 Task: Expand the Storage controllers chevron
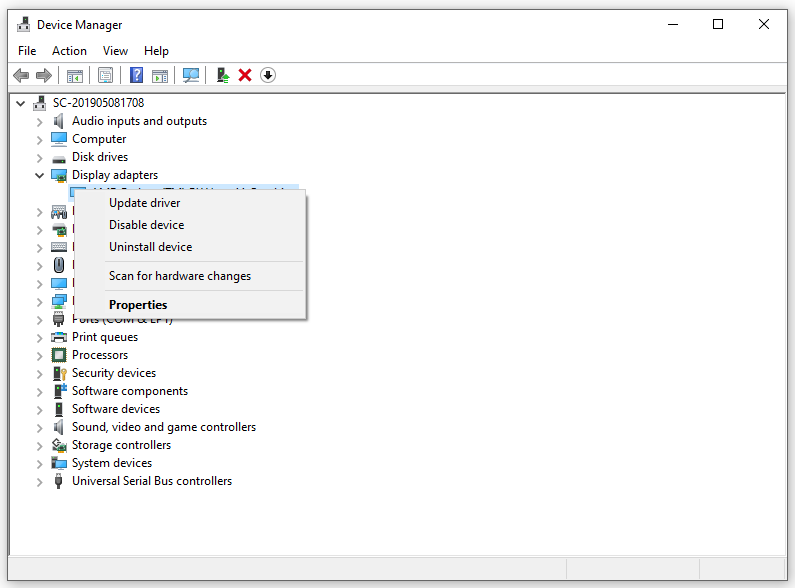(40, 446)
